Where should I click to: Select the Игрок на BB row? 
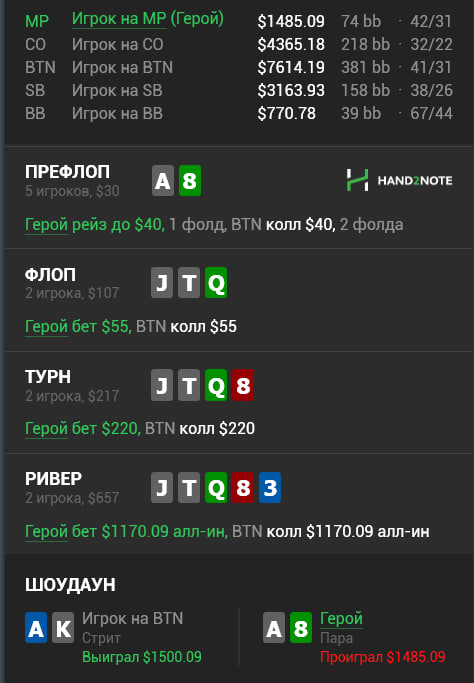tap(239, 114)
